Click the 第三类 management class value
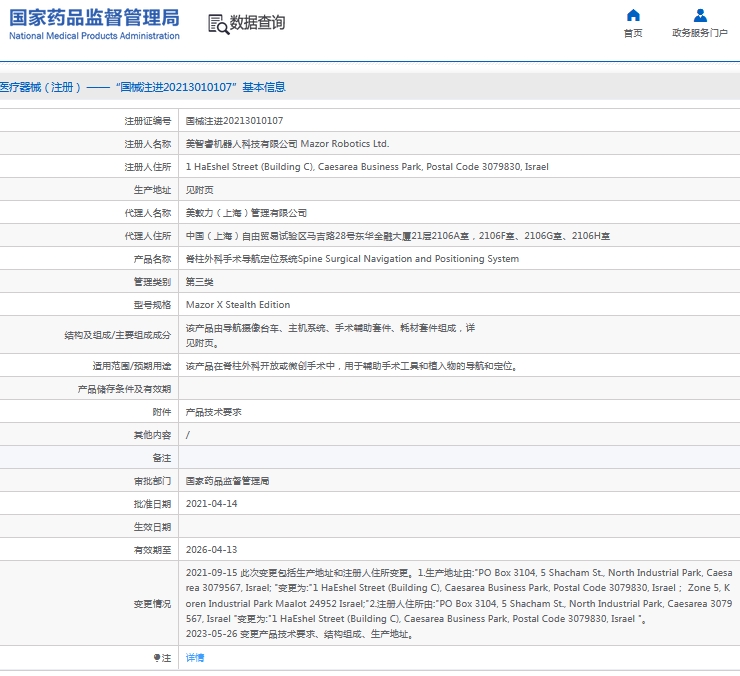 click(199, 282)
